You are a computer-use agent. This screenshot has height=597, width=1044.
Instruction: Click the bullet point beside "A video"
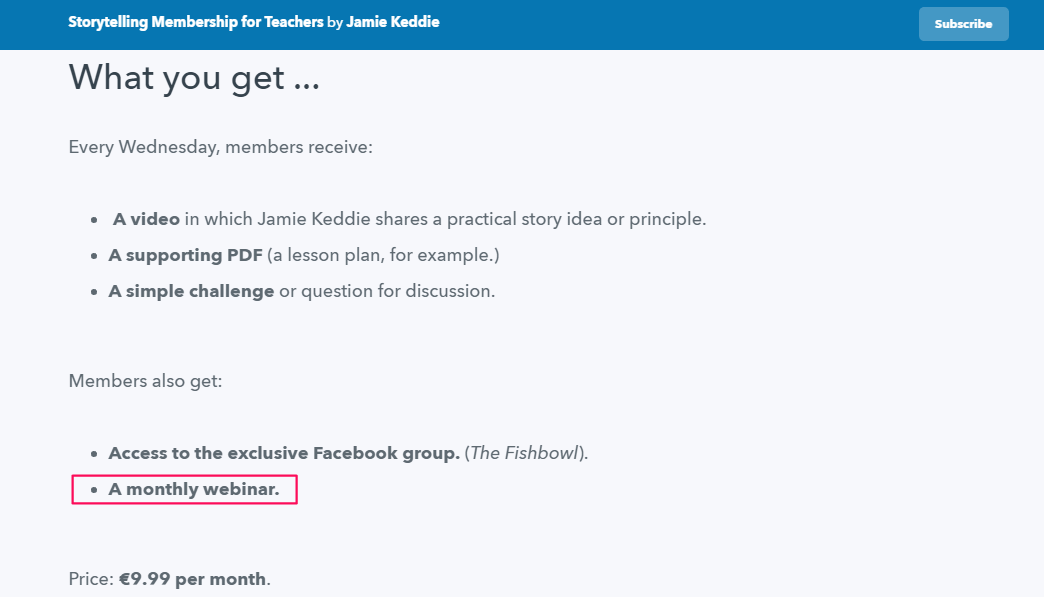(x=94, y=220)
